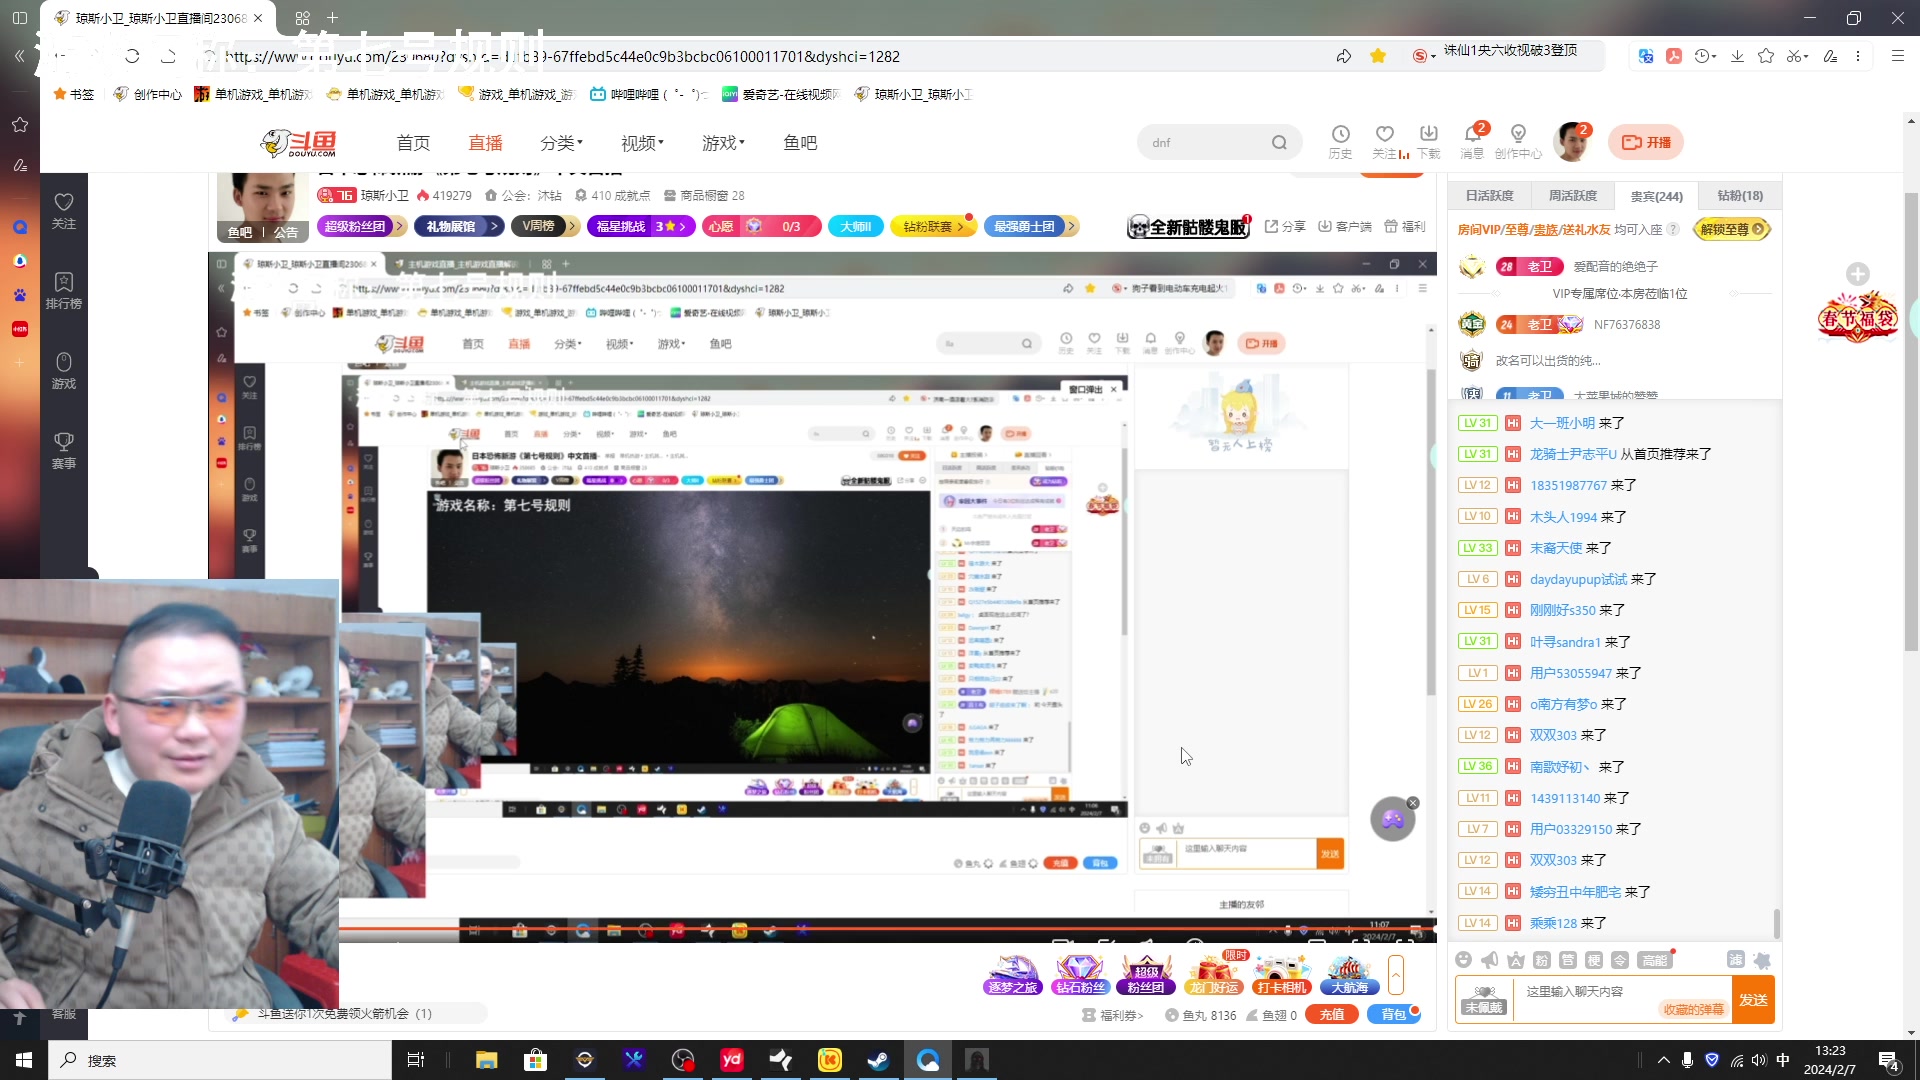Select the 钻石粉丝 gift icon
Viewport: 1920px width, 1080px height.
point(1080,973)
